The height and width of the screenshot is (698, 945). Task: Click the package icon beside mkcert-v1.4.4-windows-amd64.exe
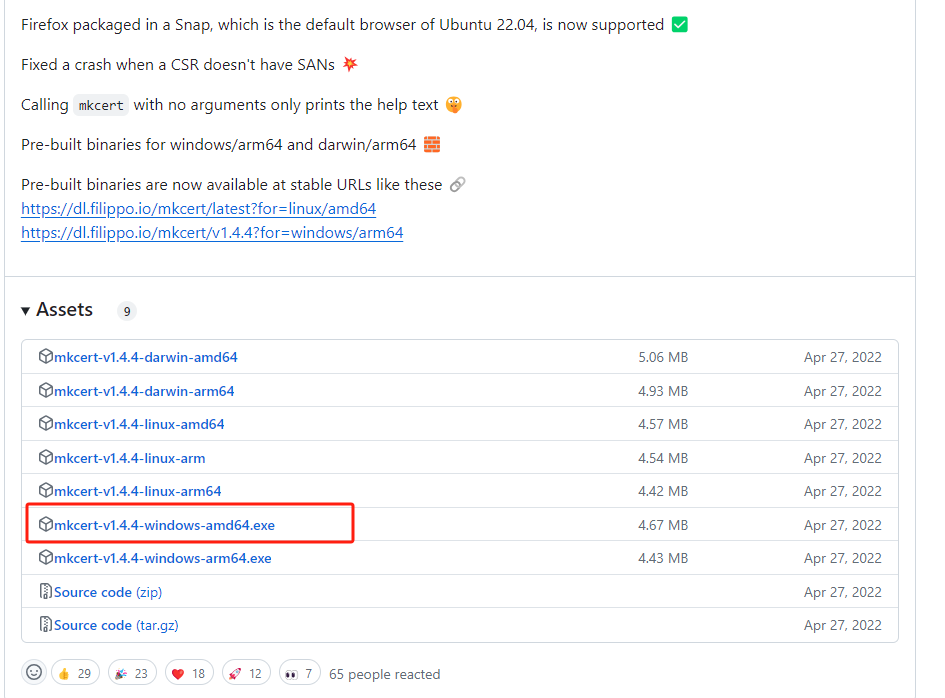(x=46, y=524)
